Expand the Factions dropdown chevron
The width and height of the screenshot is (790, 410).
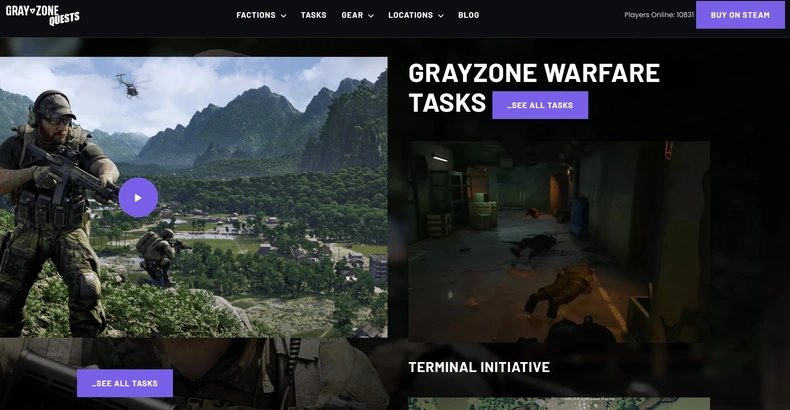(x=283, y=16)
